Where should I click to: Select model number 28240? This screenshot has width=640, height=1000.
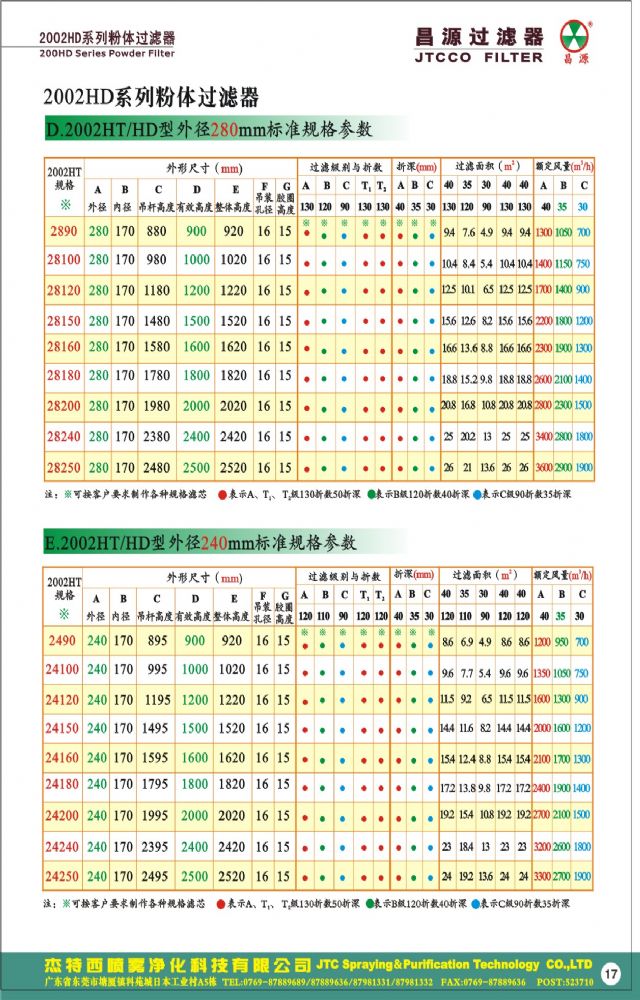[64, 436]
